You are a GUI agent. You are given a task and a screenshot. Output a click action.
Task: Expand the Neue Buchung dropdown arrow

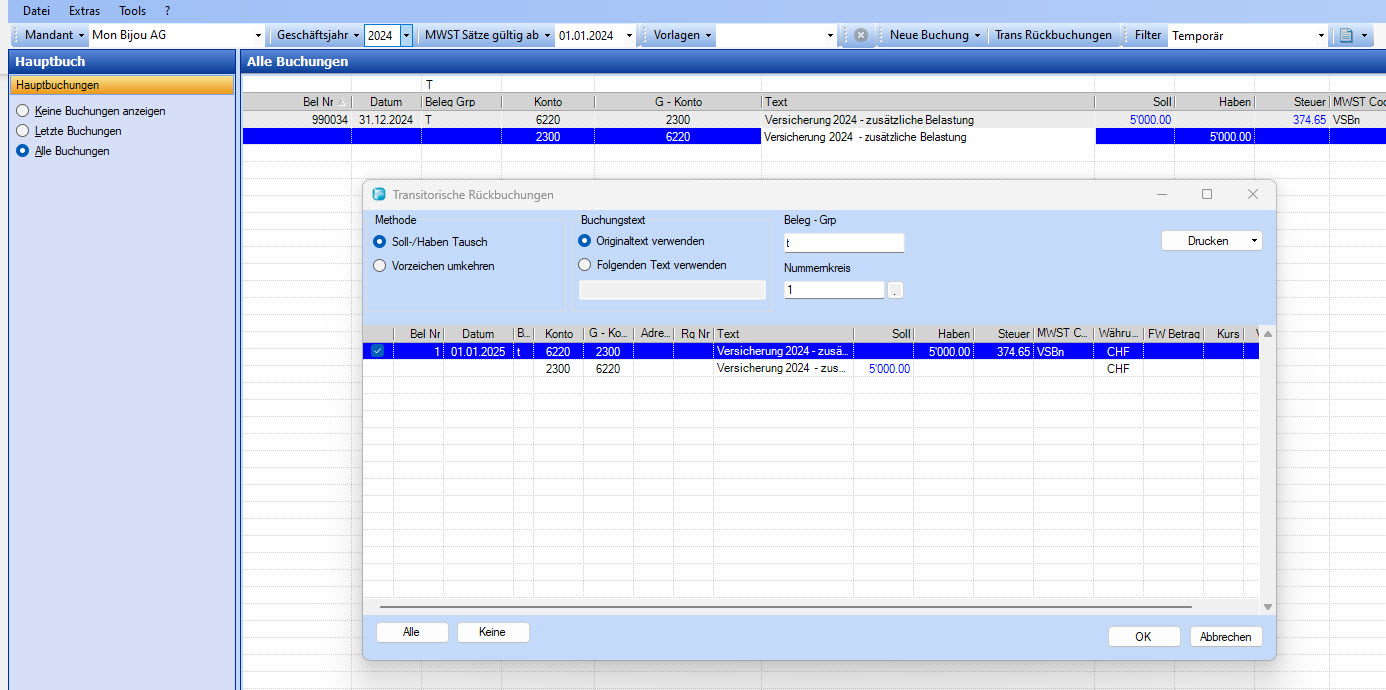click(x=977, y=35)
